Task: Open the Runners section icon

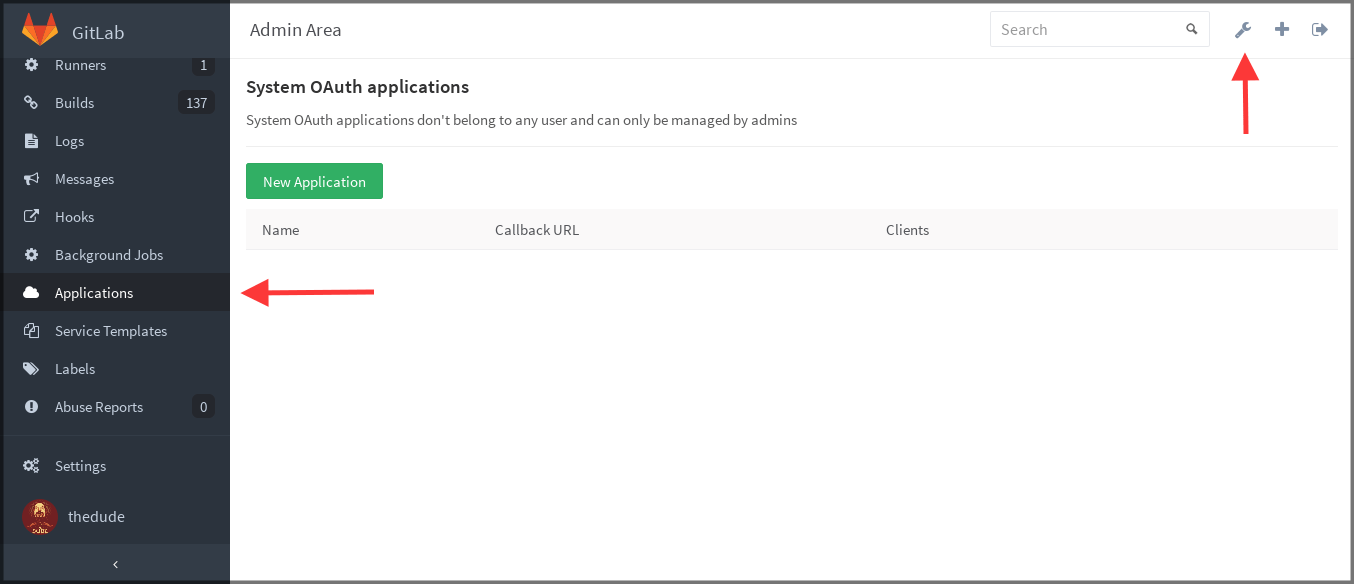Action: pyautogui.click(x=31, y=65)
